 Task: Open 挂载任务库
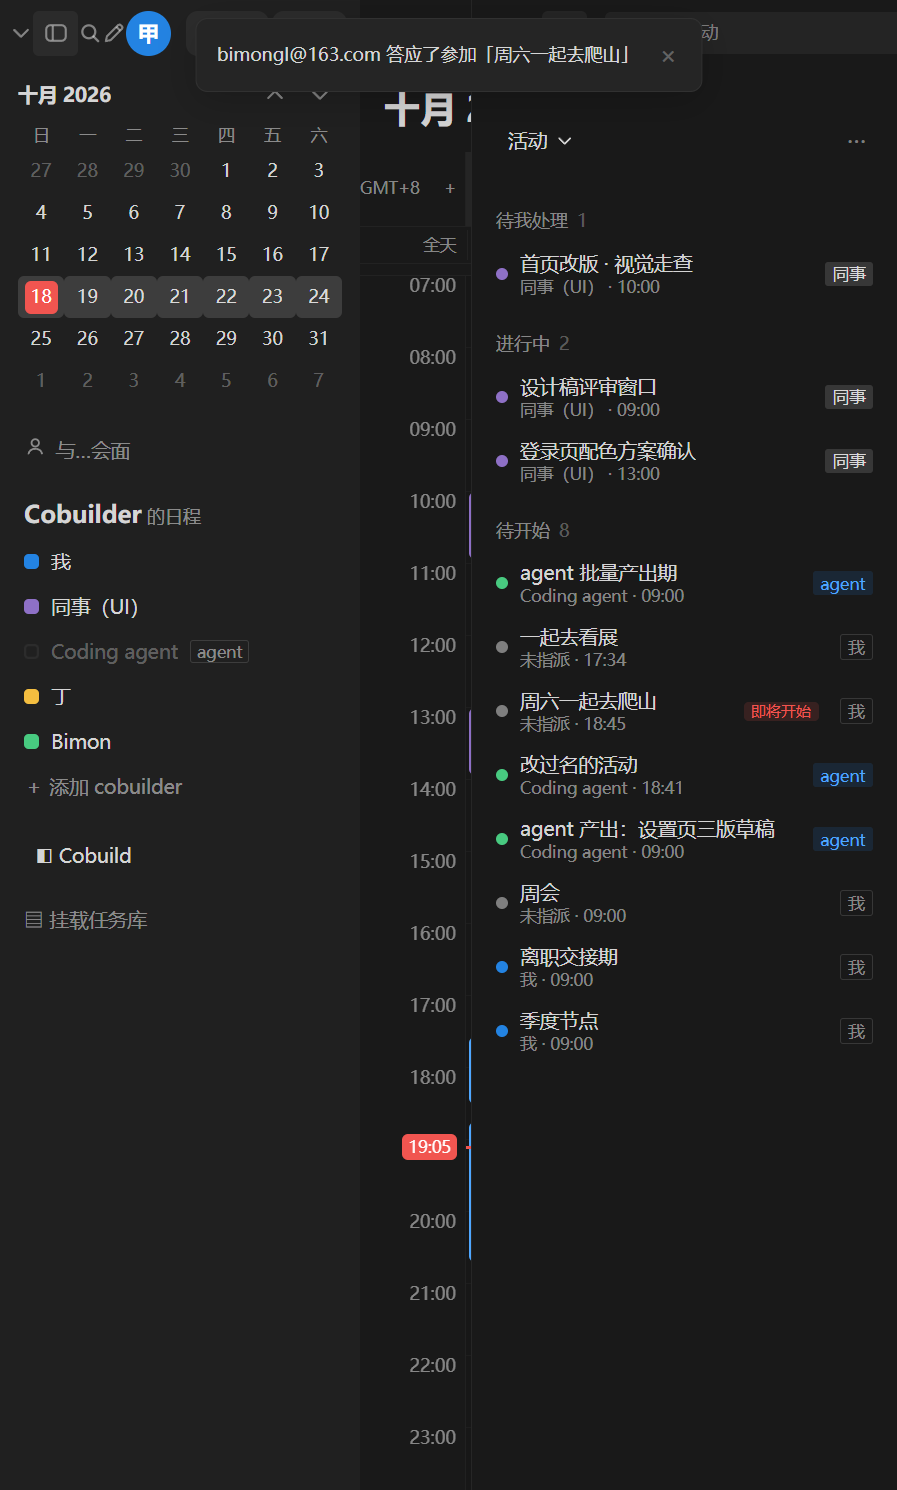click(x=86, y=920)
